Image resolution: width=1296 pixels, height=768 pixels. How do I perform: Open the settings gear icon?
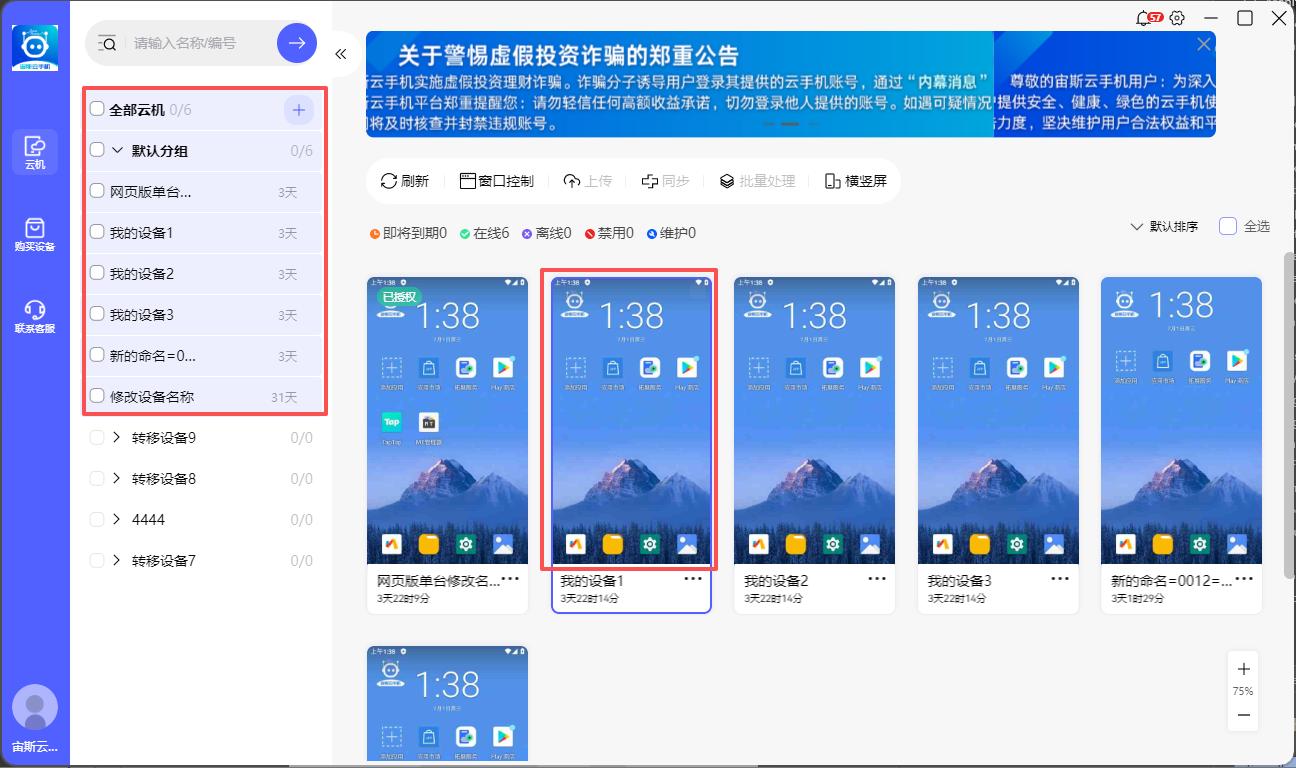click(1177, 18)
